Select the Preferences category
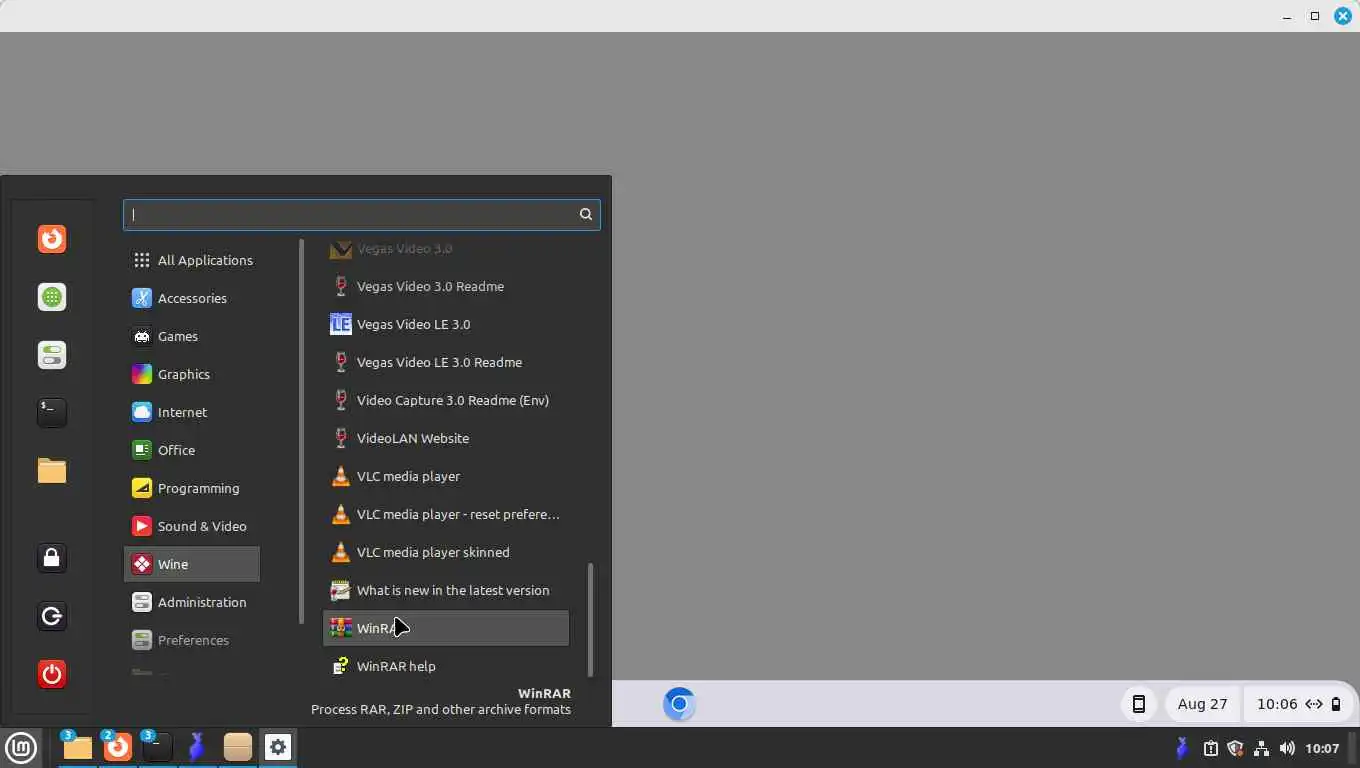The image size is (1360, 768). tap(192, 640)
